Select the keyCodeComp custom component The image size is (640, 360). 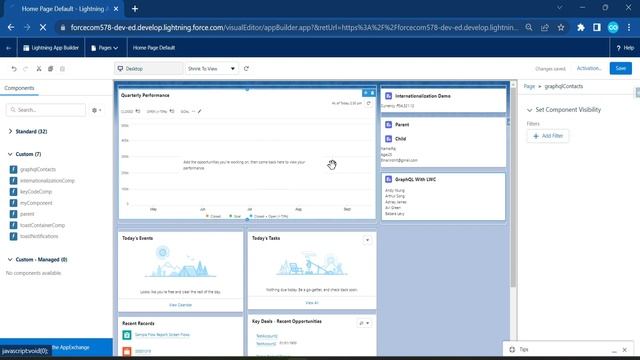click(x=36, y=191)
